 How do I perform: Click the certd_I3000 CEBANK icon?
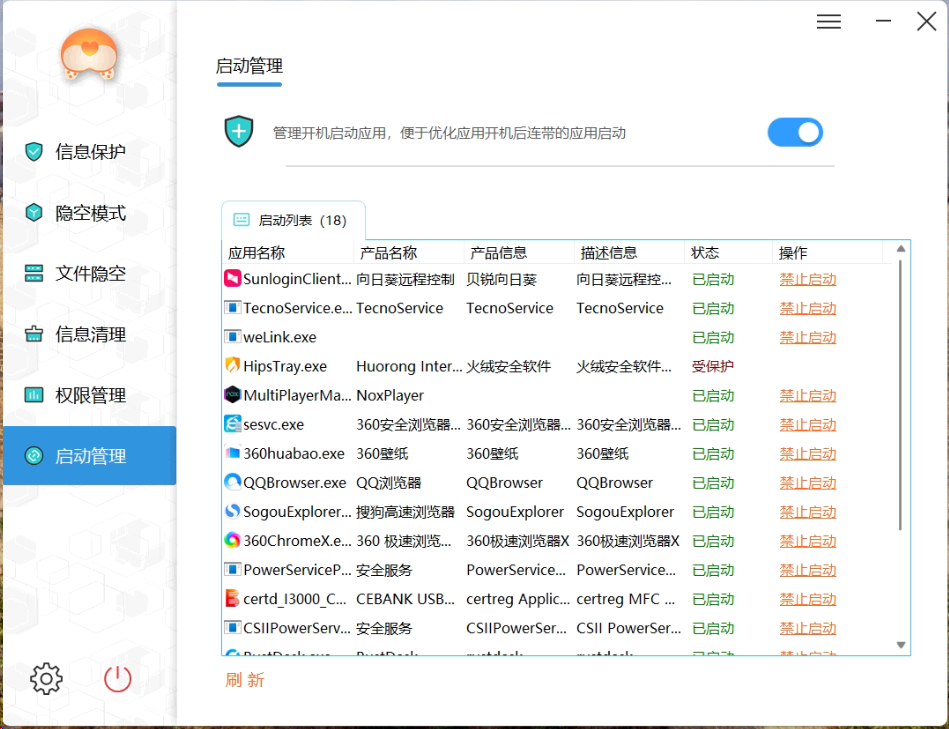(x=232, y=598)
